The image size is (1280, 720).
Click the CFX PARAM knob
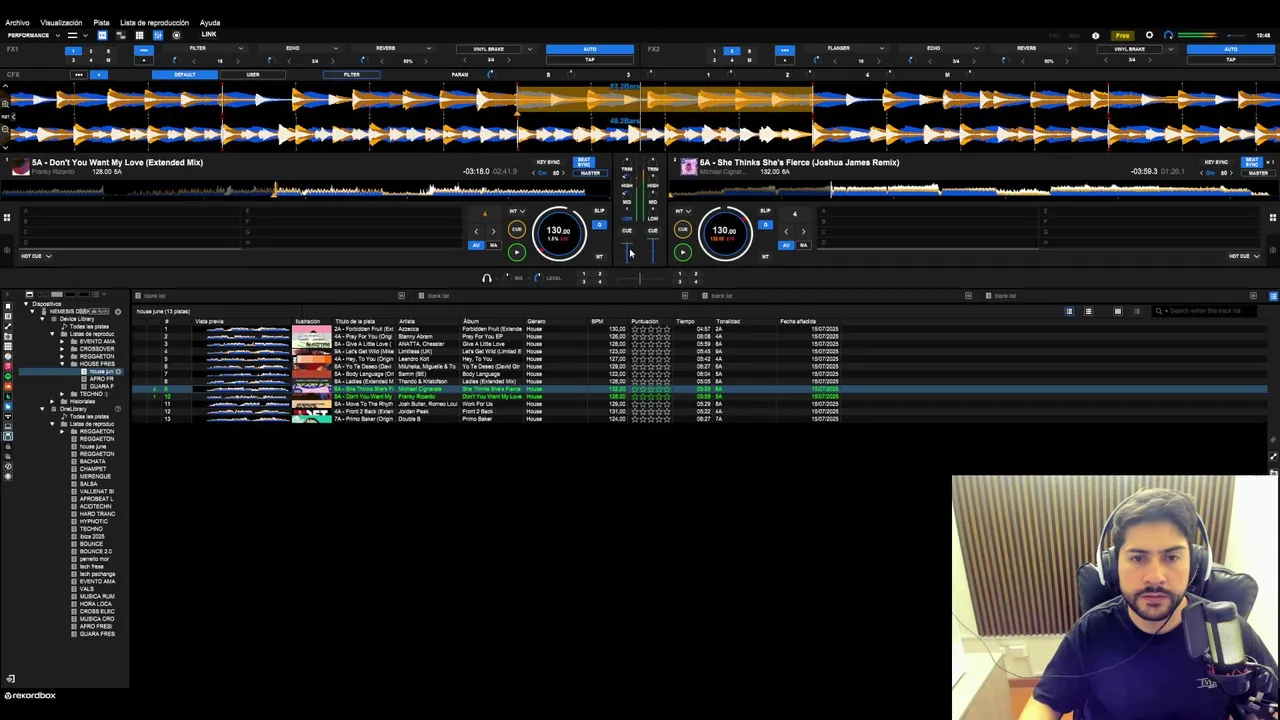pyautogui.click(x=489, y=75)
